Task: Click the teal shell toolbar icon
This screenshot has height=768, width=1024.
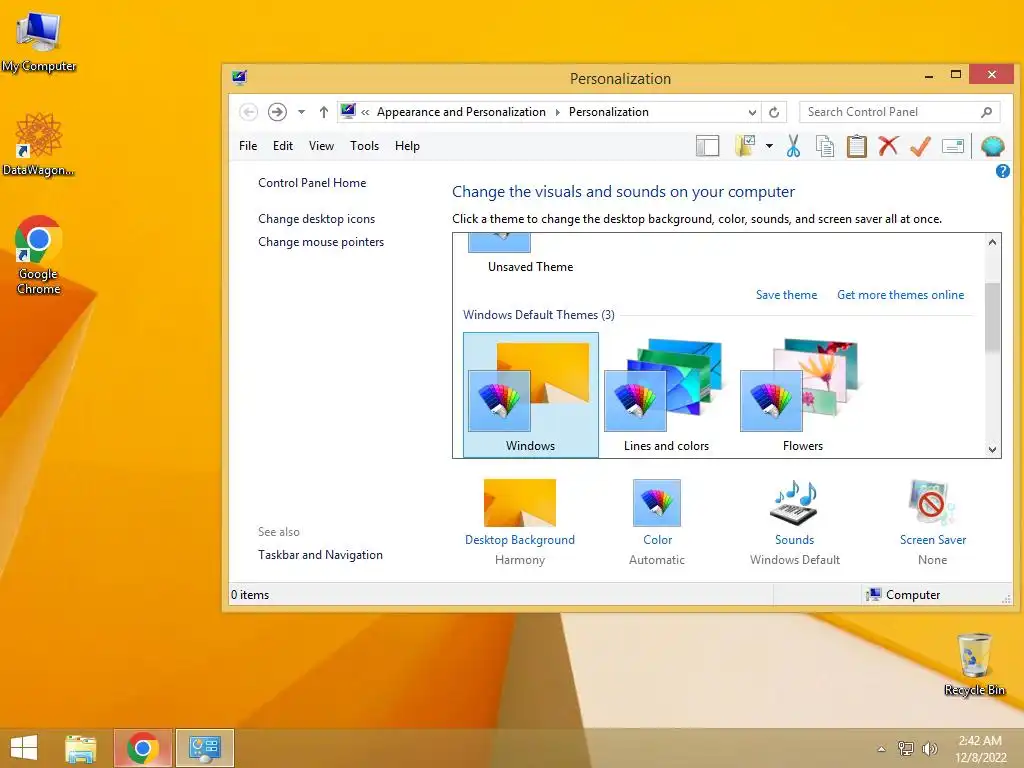Action: [x=992, y=146]
